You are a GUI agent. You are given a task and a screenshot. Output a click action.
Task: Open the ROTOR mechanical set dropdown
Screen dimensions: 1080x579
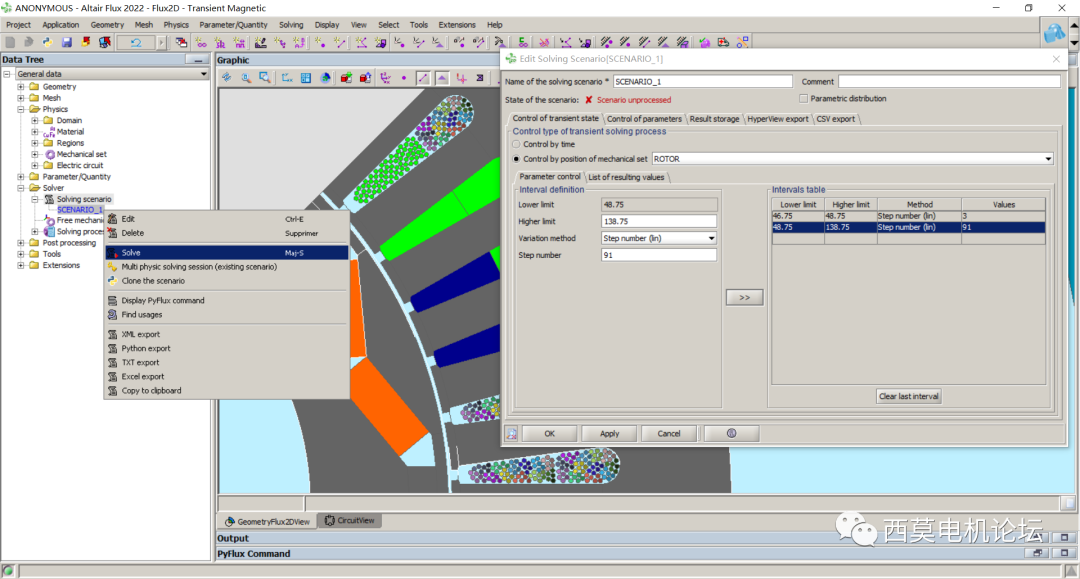tap(1047, 159)
